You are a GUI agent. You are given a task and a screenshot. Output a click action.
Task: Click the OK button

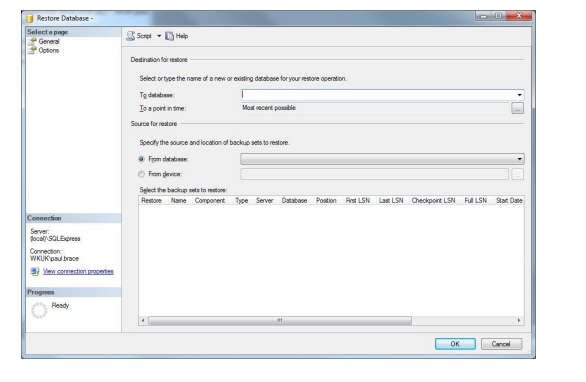pyautogui.click(x=455, y=344)
